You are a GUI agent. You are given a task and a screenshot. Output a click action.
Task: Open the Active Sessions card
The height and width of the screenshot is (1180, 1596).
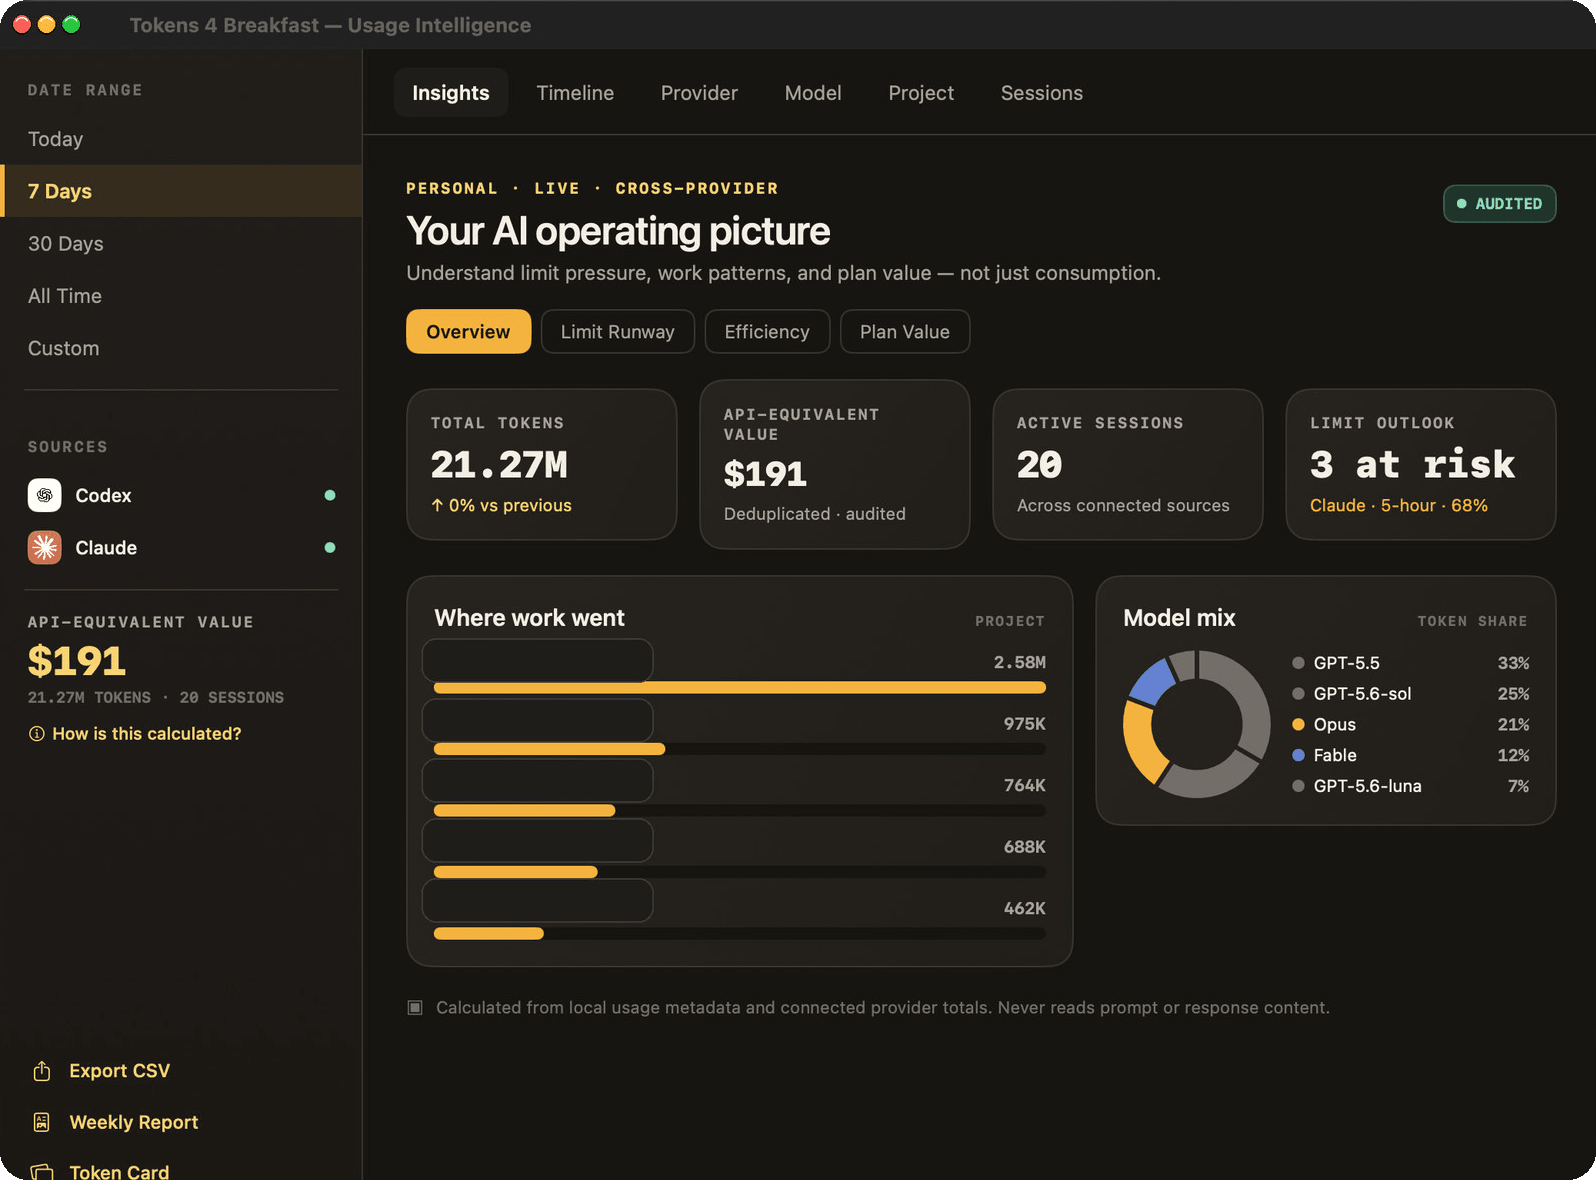pos(1128,464)
